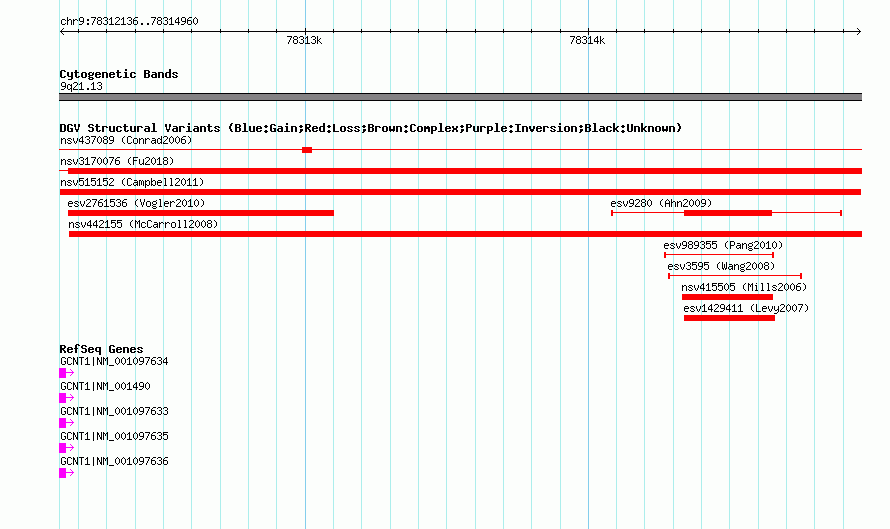Select the gray 9q21.13 cytogenetic band bar
890x529 pixels.
coord(460,97)
